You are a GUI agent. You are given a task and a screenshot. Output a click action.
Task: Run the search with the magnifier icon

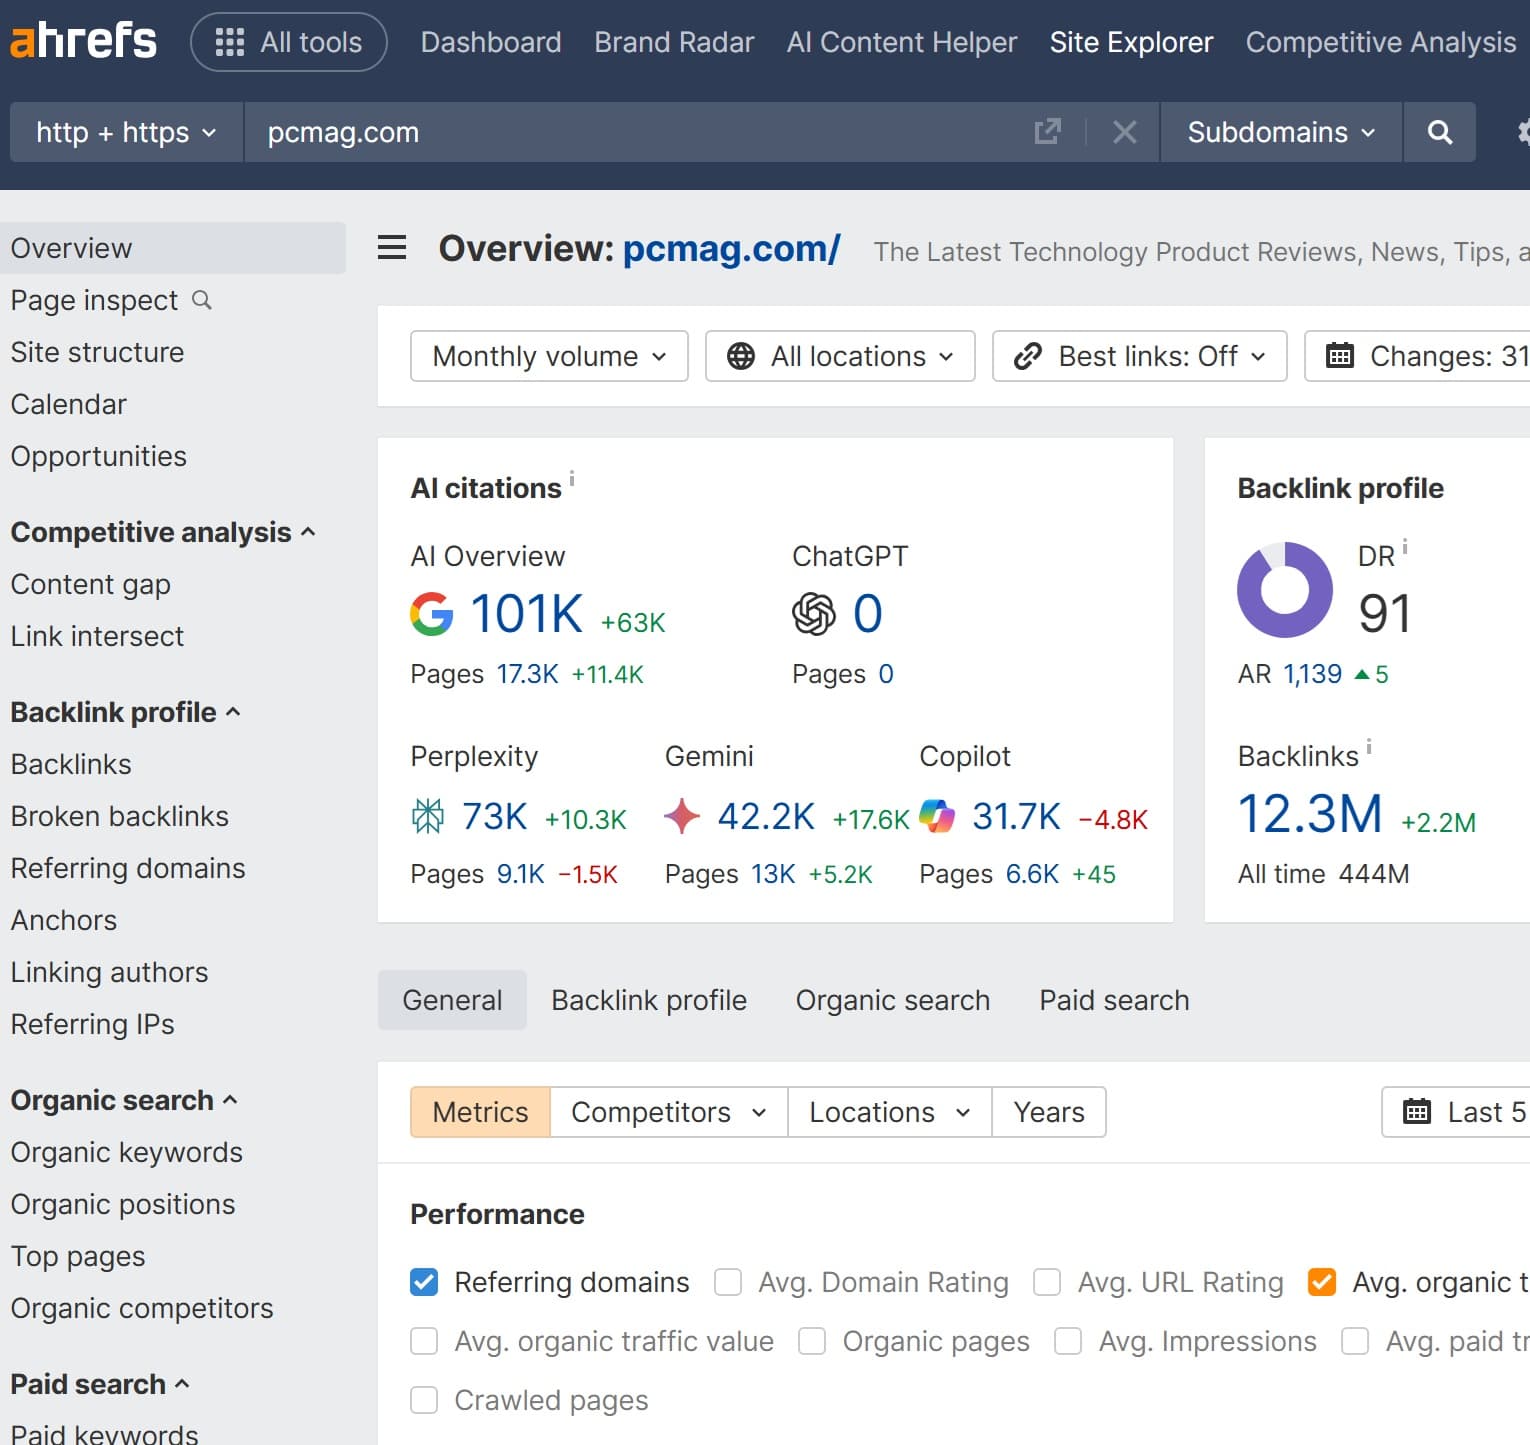coord(1440,132)
